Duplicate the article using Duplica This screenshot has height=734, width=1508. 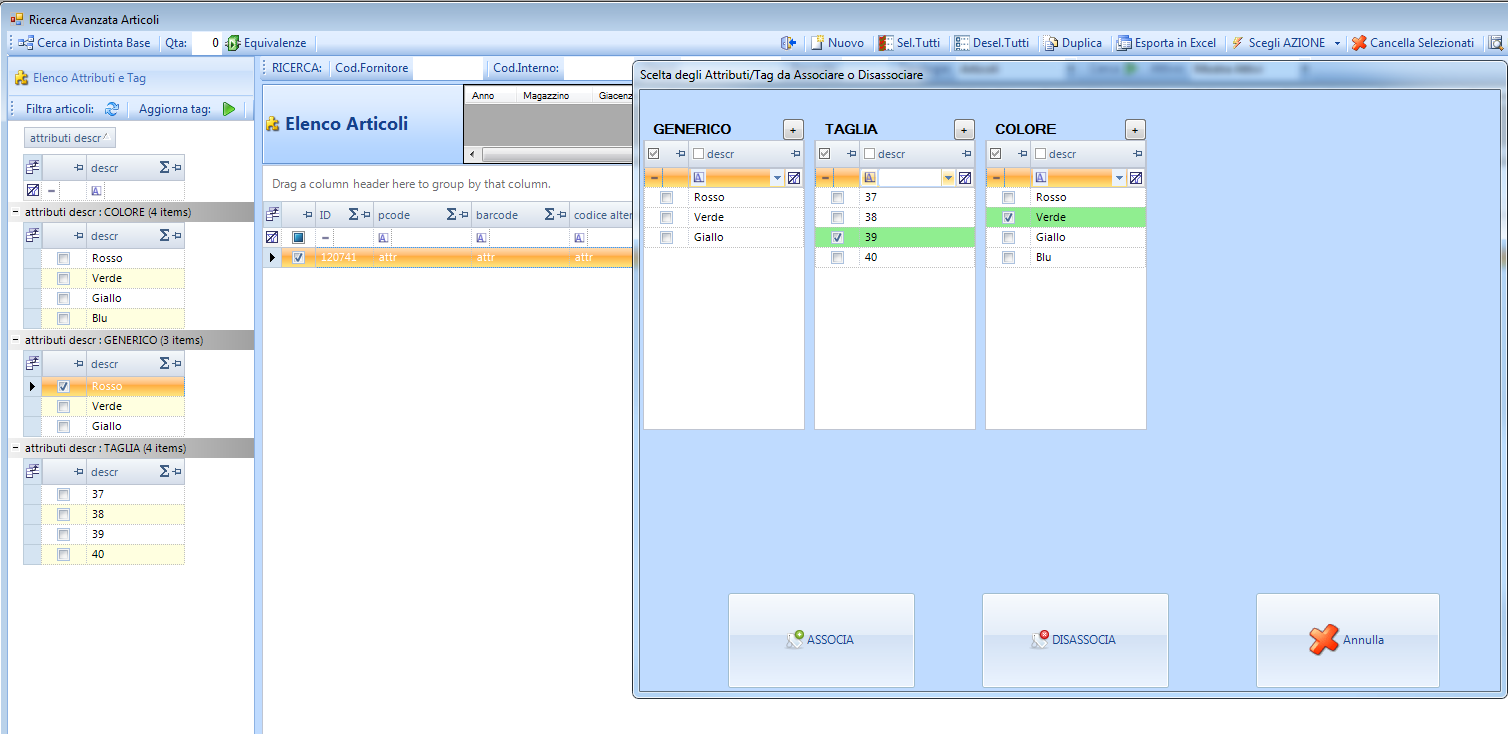(1073, 43)
